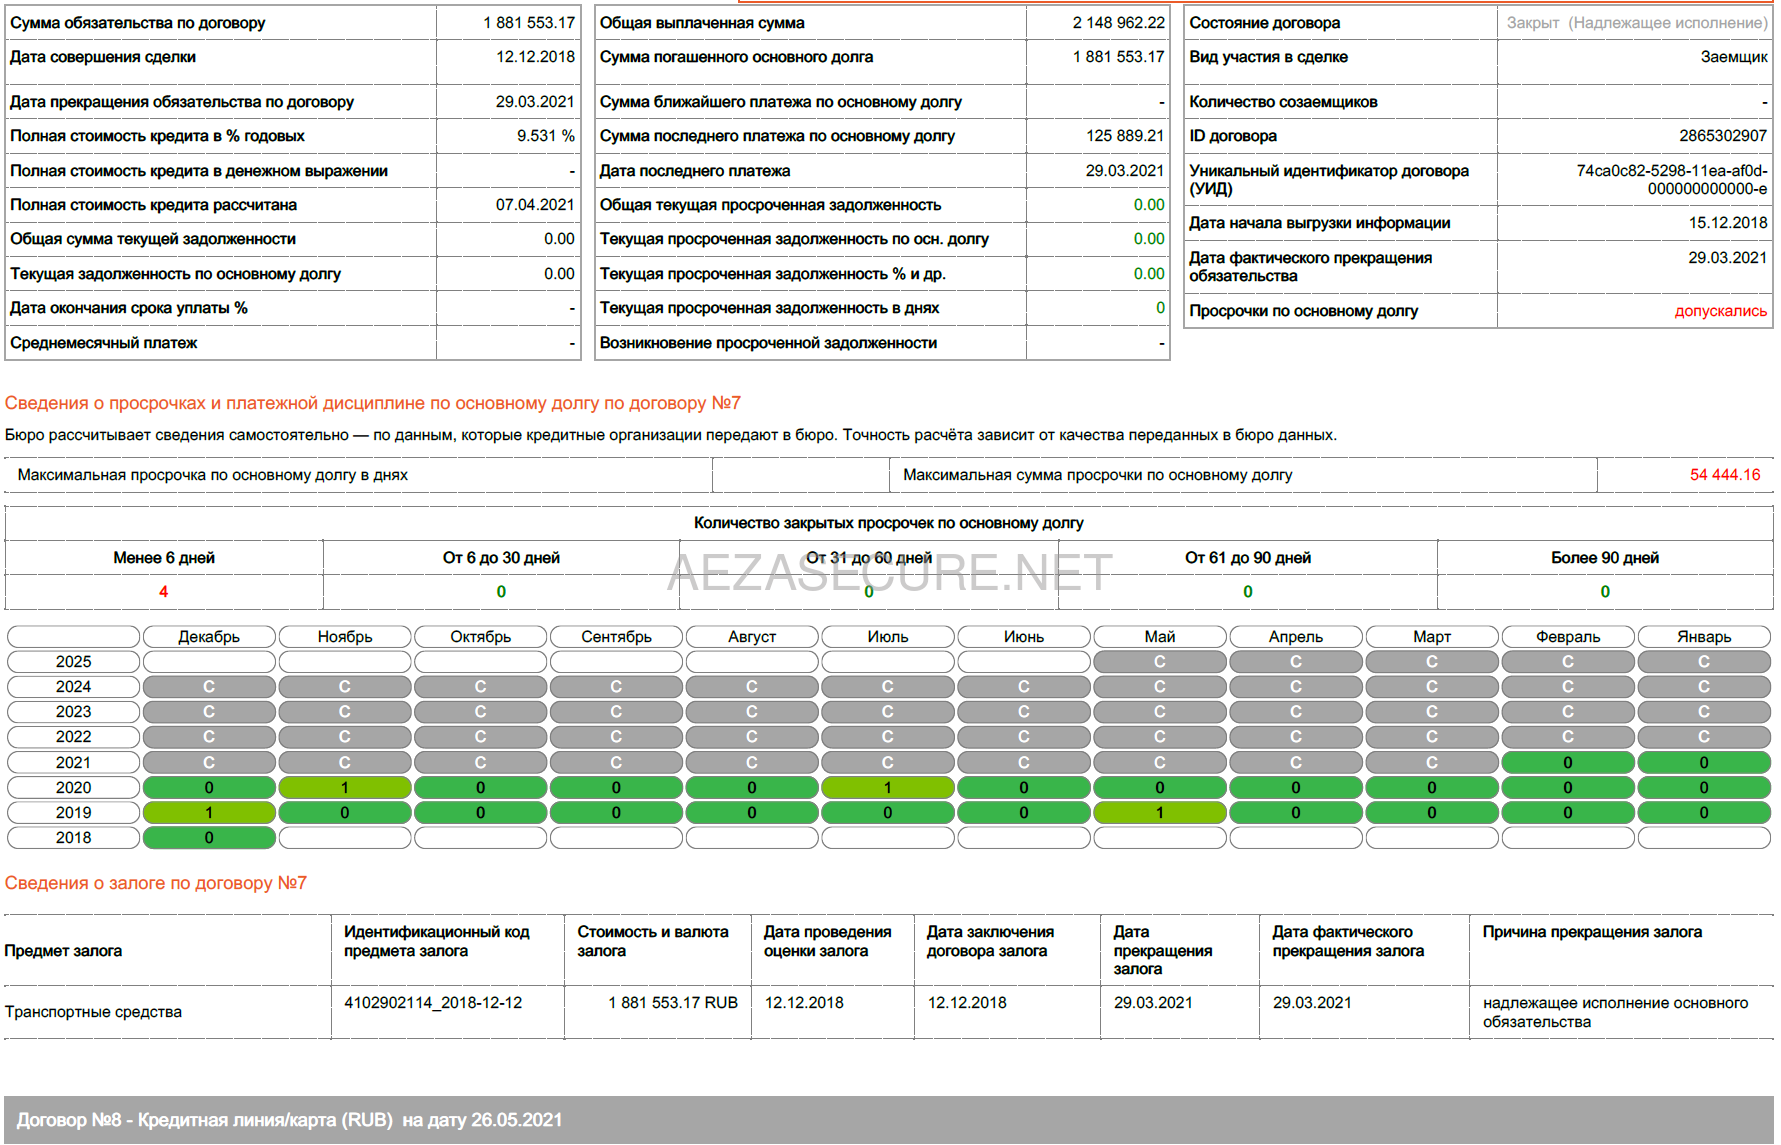Select the zero count under 'Более 90 дней'
The image size is (1781, 1145).
click(x=1605, y=592)
